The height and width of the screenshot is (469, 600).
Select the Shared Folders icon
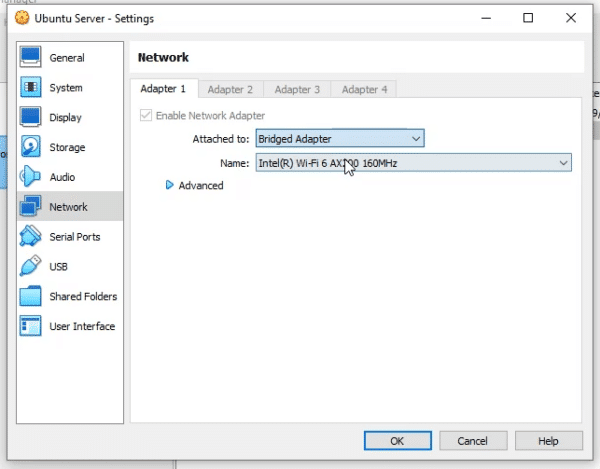[x=31, y=297]
